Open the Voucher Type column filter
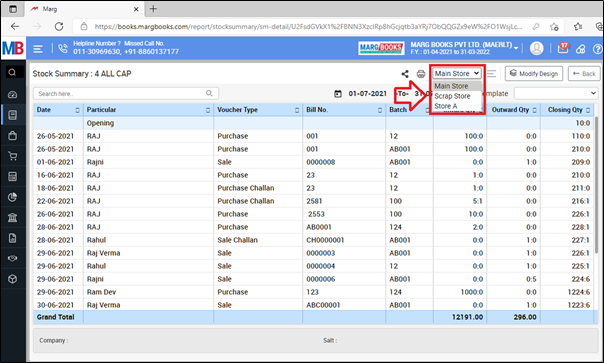 [297, 110]
